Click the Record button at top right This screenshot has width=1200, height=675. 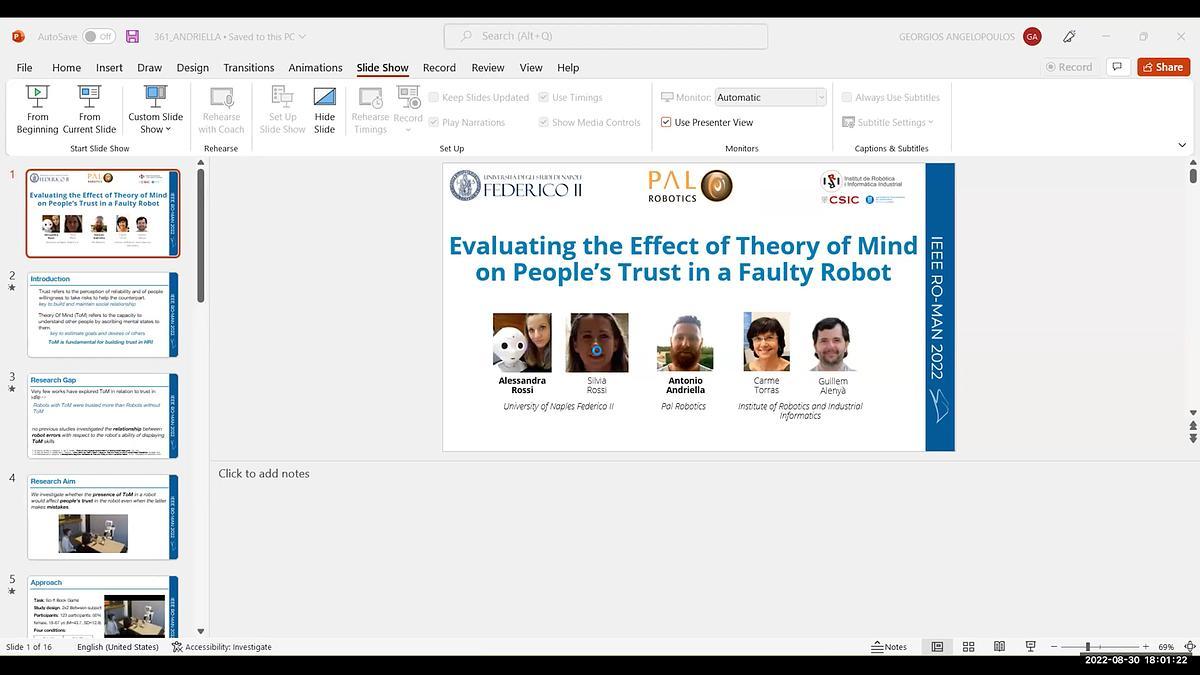point(1068,67)
